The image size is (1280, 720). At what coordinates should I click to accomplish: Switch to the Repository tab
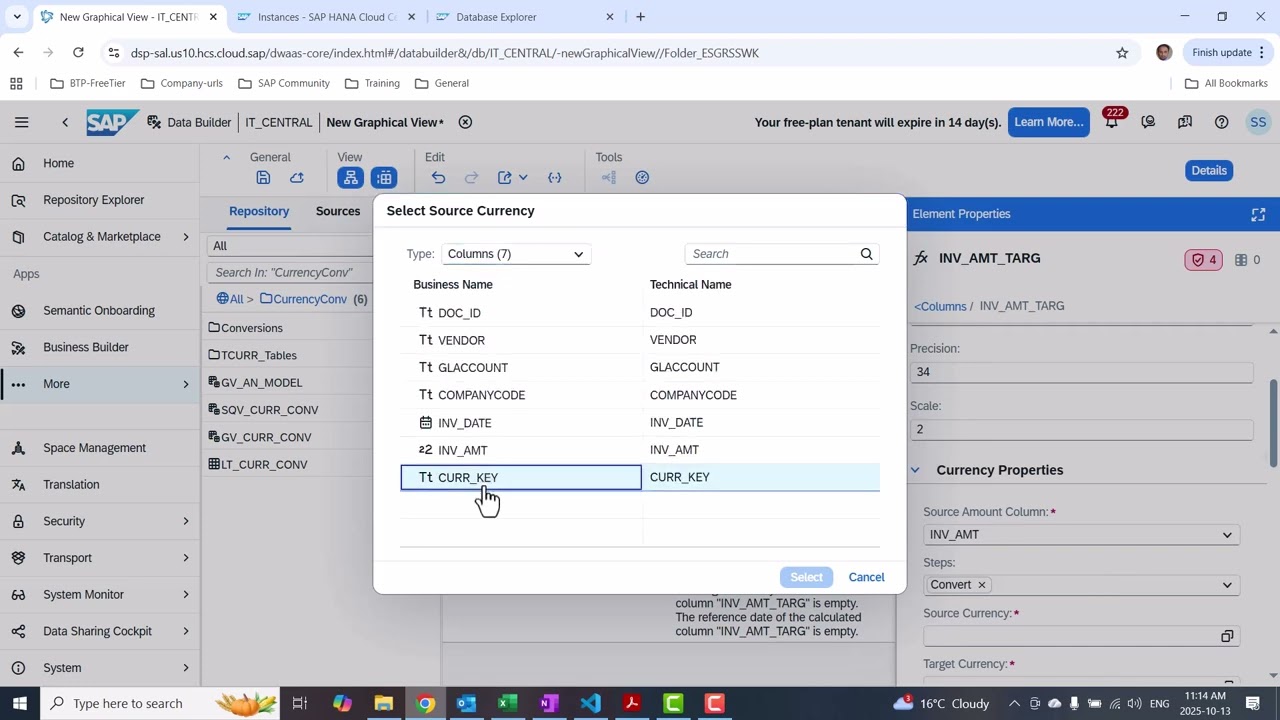[x=259, y=211]
